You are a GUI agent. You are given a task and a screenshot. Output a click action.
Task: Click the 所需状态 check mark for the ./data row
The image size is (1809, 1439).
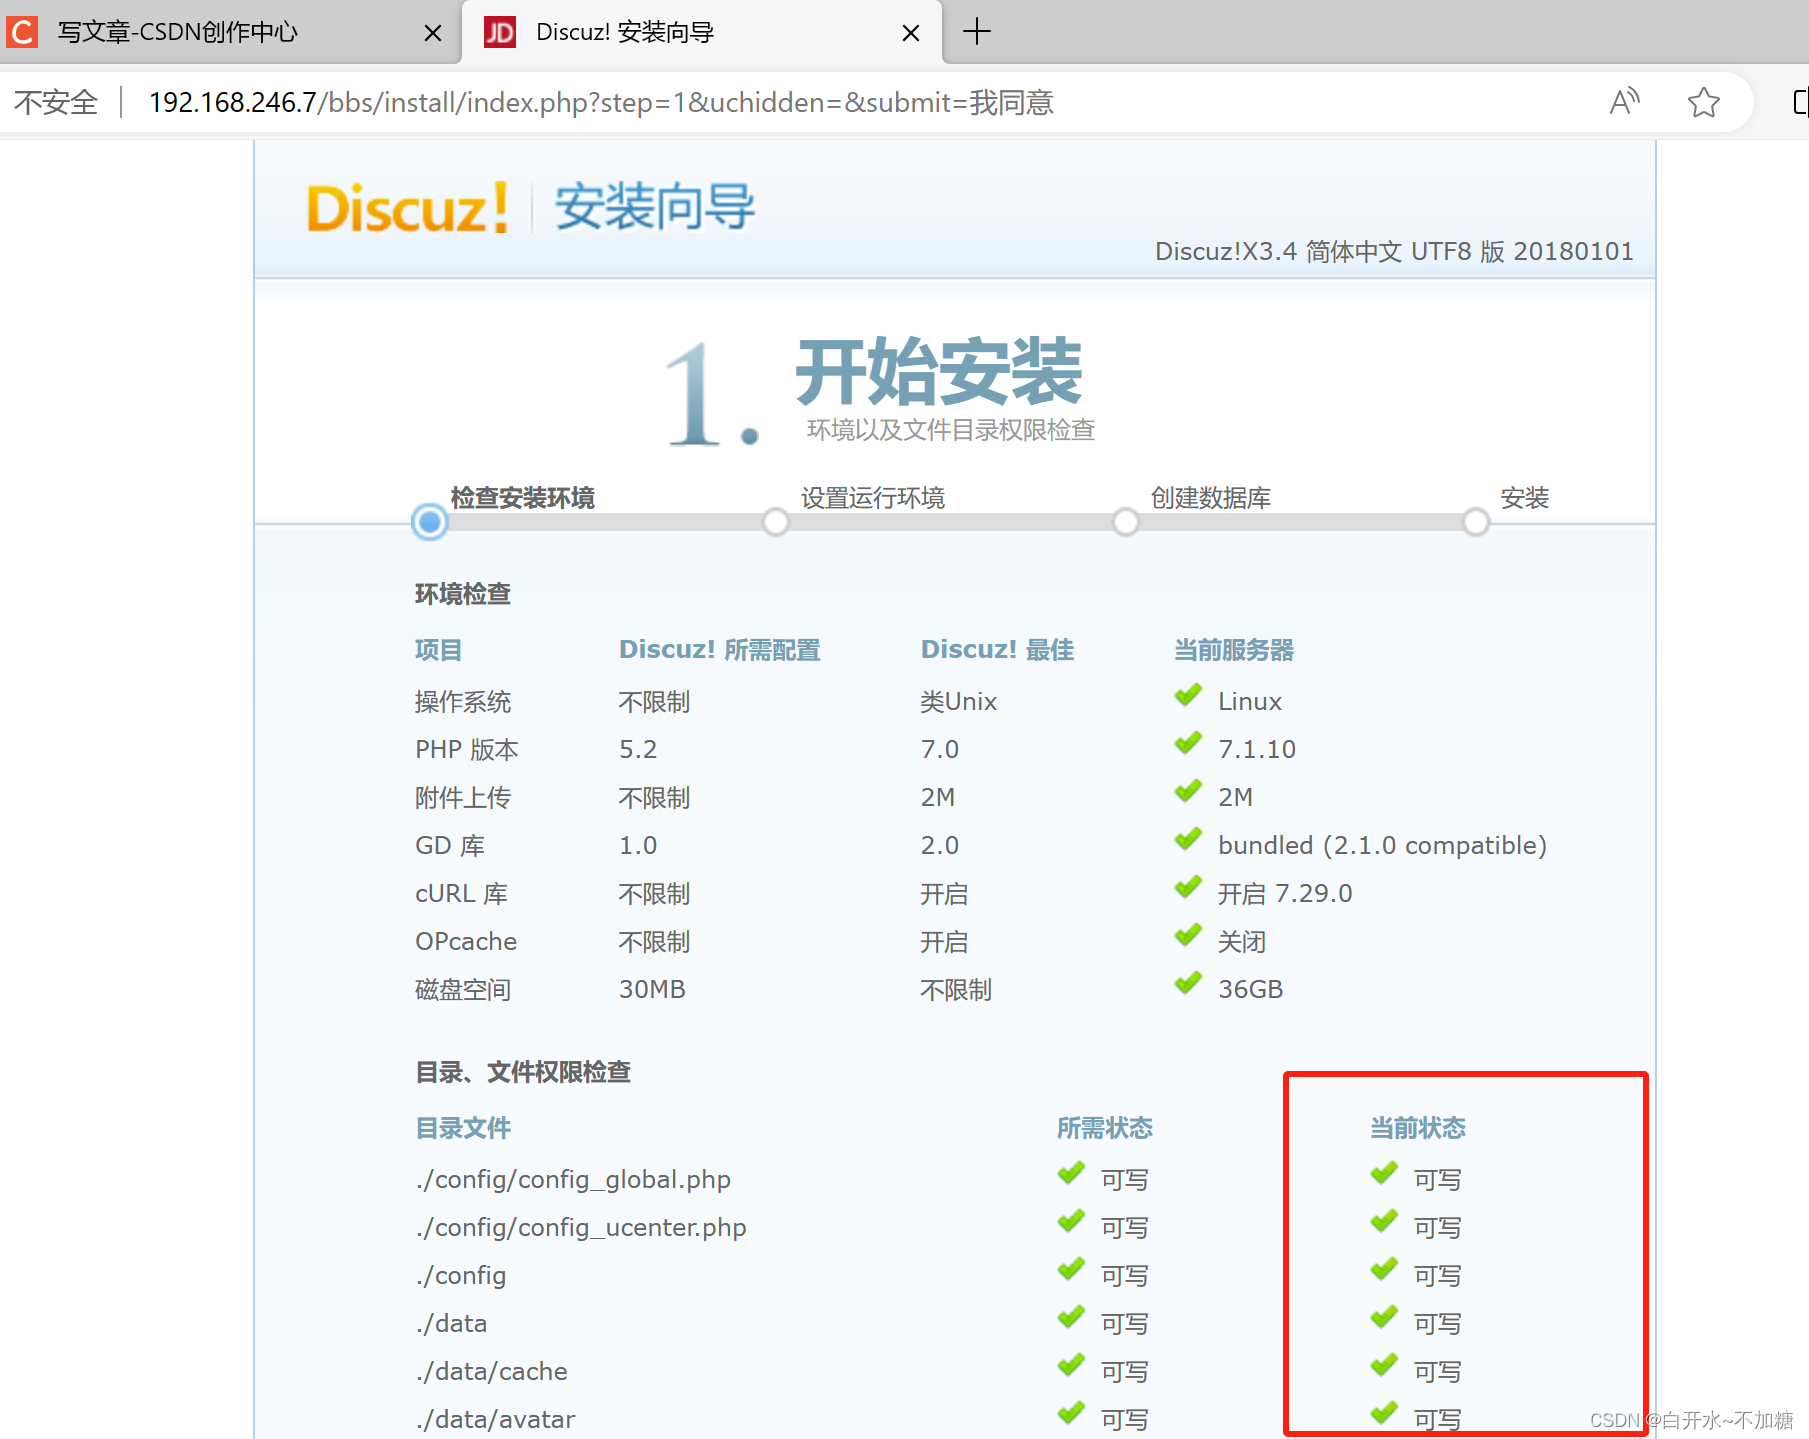pos(1071,1318)
